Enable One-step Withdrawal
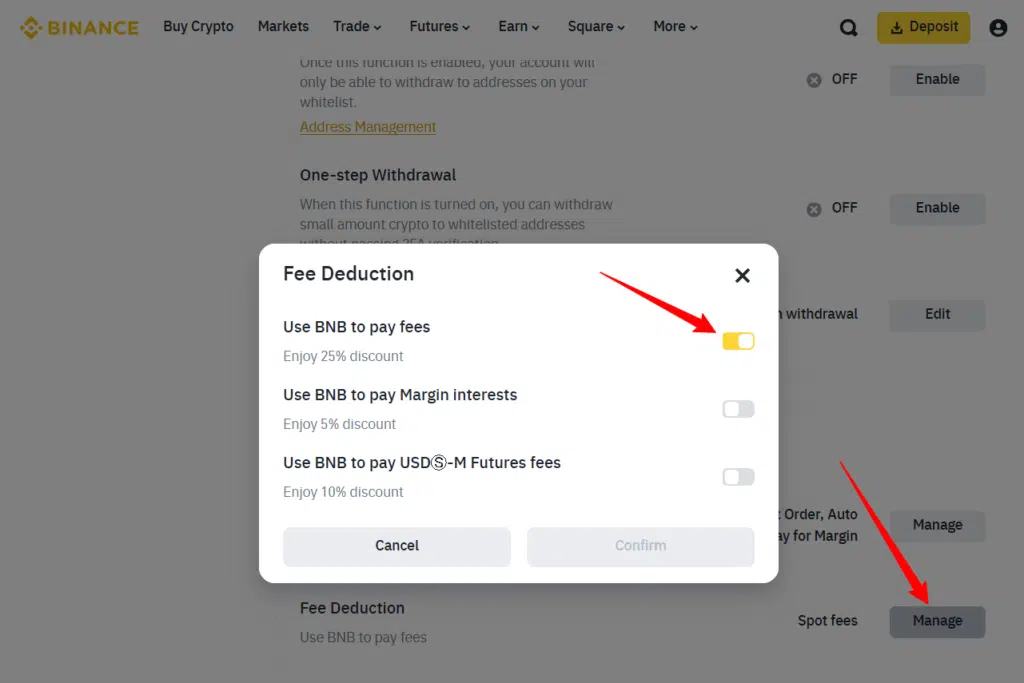 point(936,208)
